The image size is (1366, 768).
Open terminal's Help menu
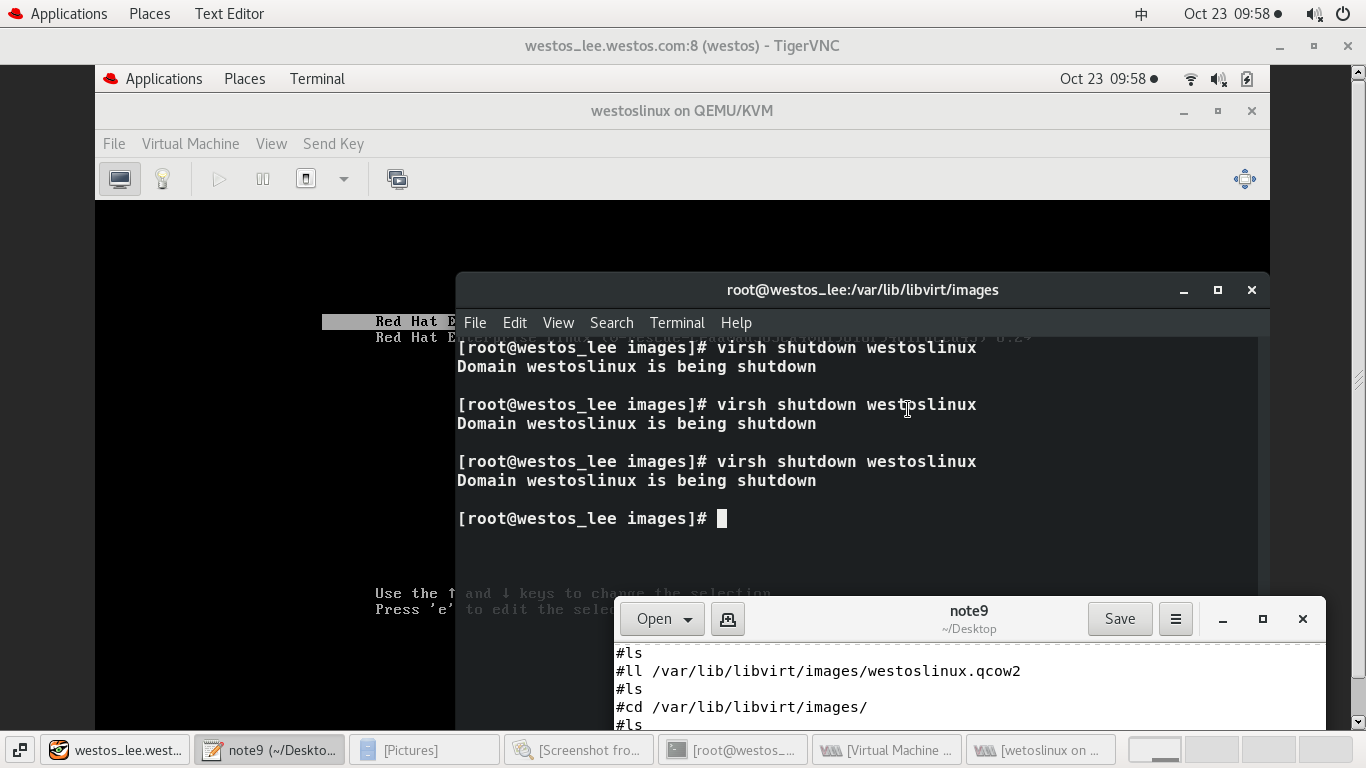736,323
